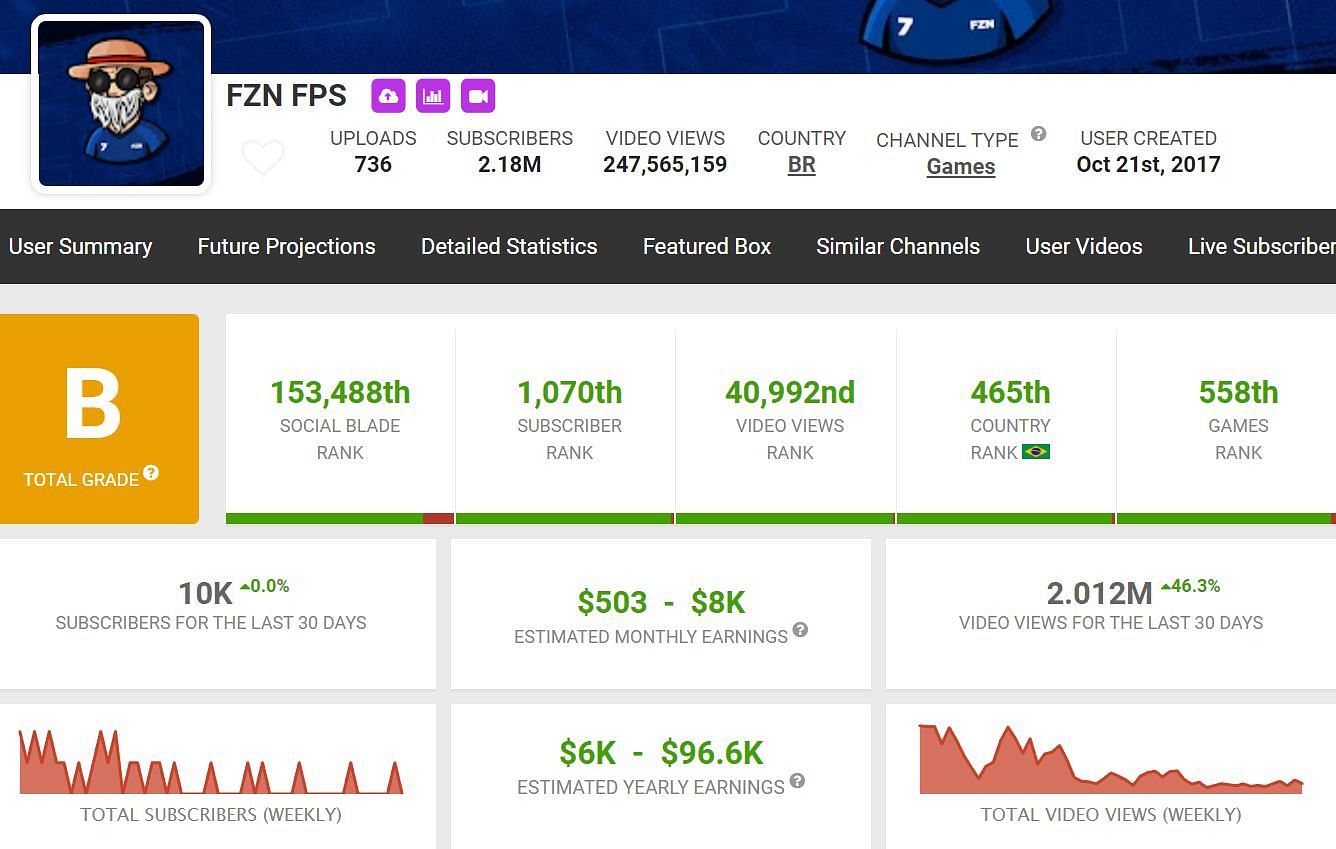This screenshot has height=849, width=1336.
Task: Switch to Future Projections tab
Action: [x=286, y=246]
